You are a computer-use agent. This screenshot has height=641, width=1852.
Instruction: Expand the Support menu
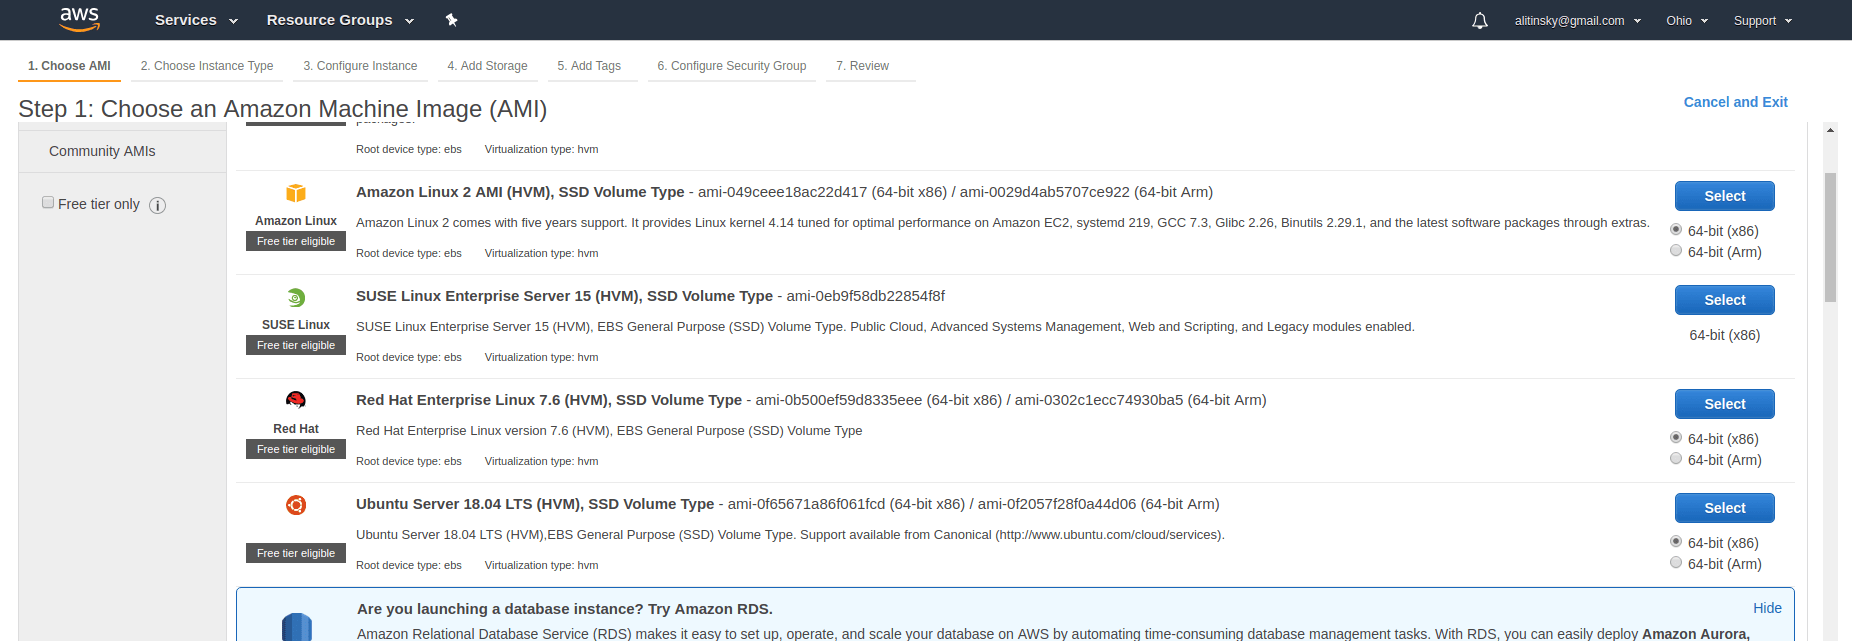(x=1762, y=21)
